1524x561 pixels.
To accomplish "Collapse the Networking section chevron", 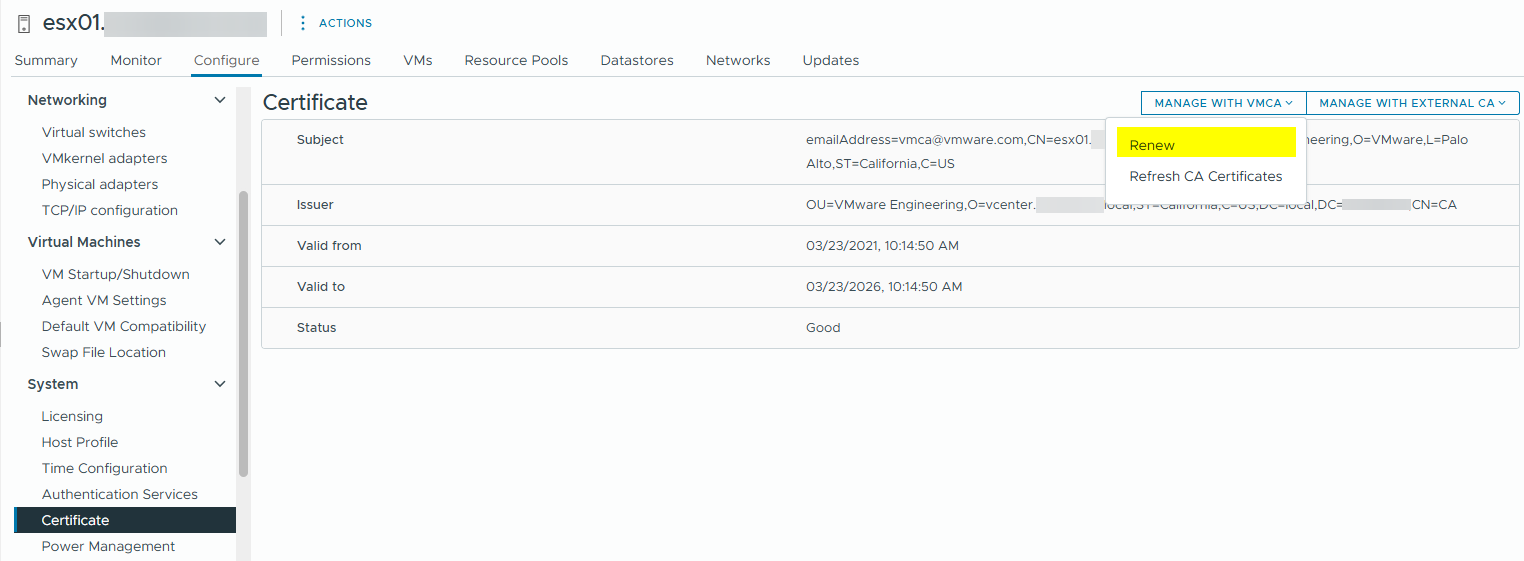I will tap(220, 100).
